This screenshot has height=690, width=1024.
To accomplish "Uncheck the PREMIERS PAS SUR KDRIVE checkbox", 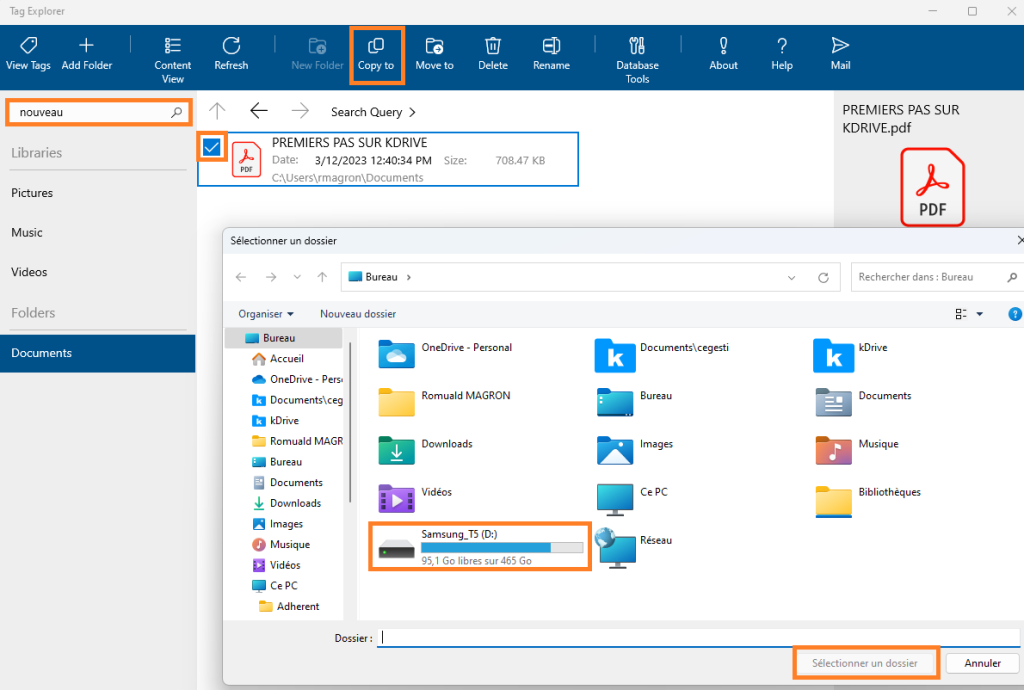I will click(212, 147).
